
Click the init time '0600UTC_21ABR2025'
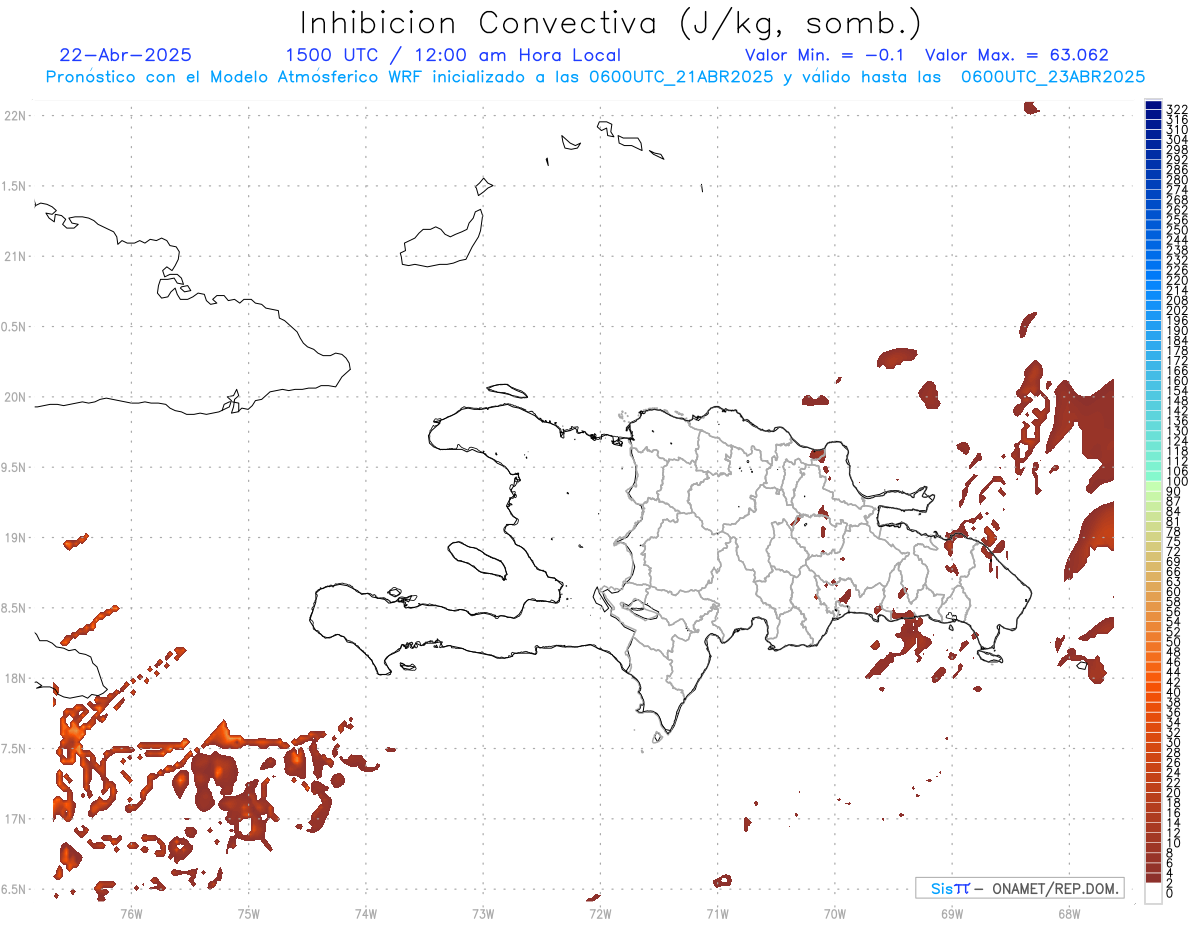[x=677, y=77]
